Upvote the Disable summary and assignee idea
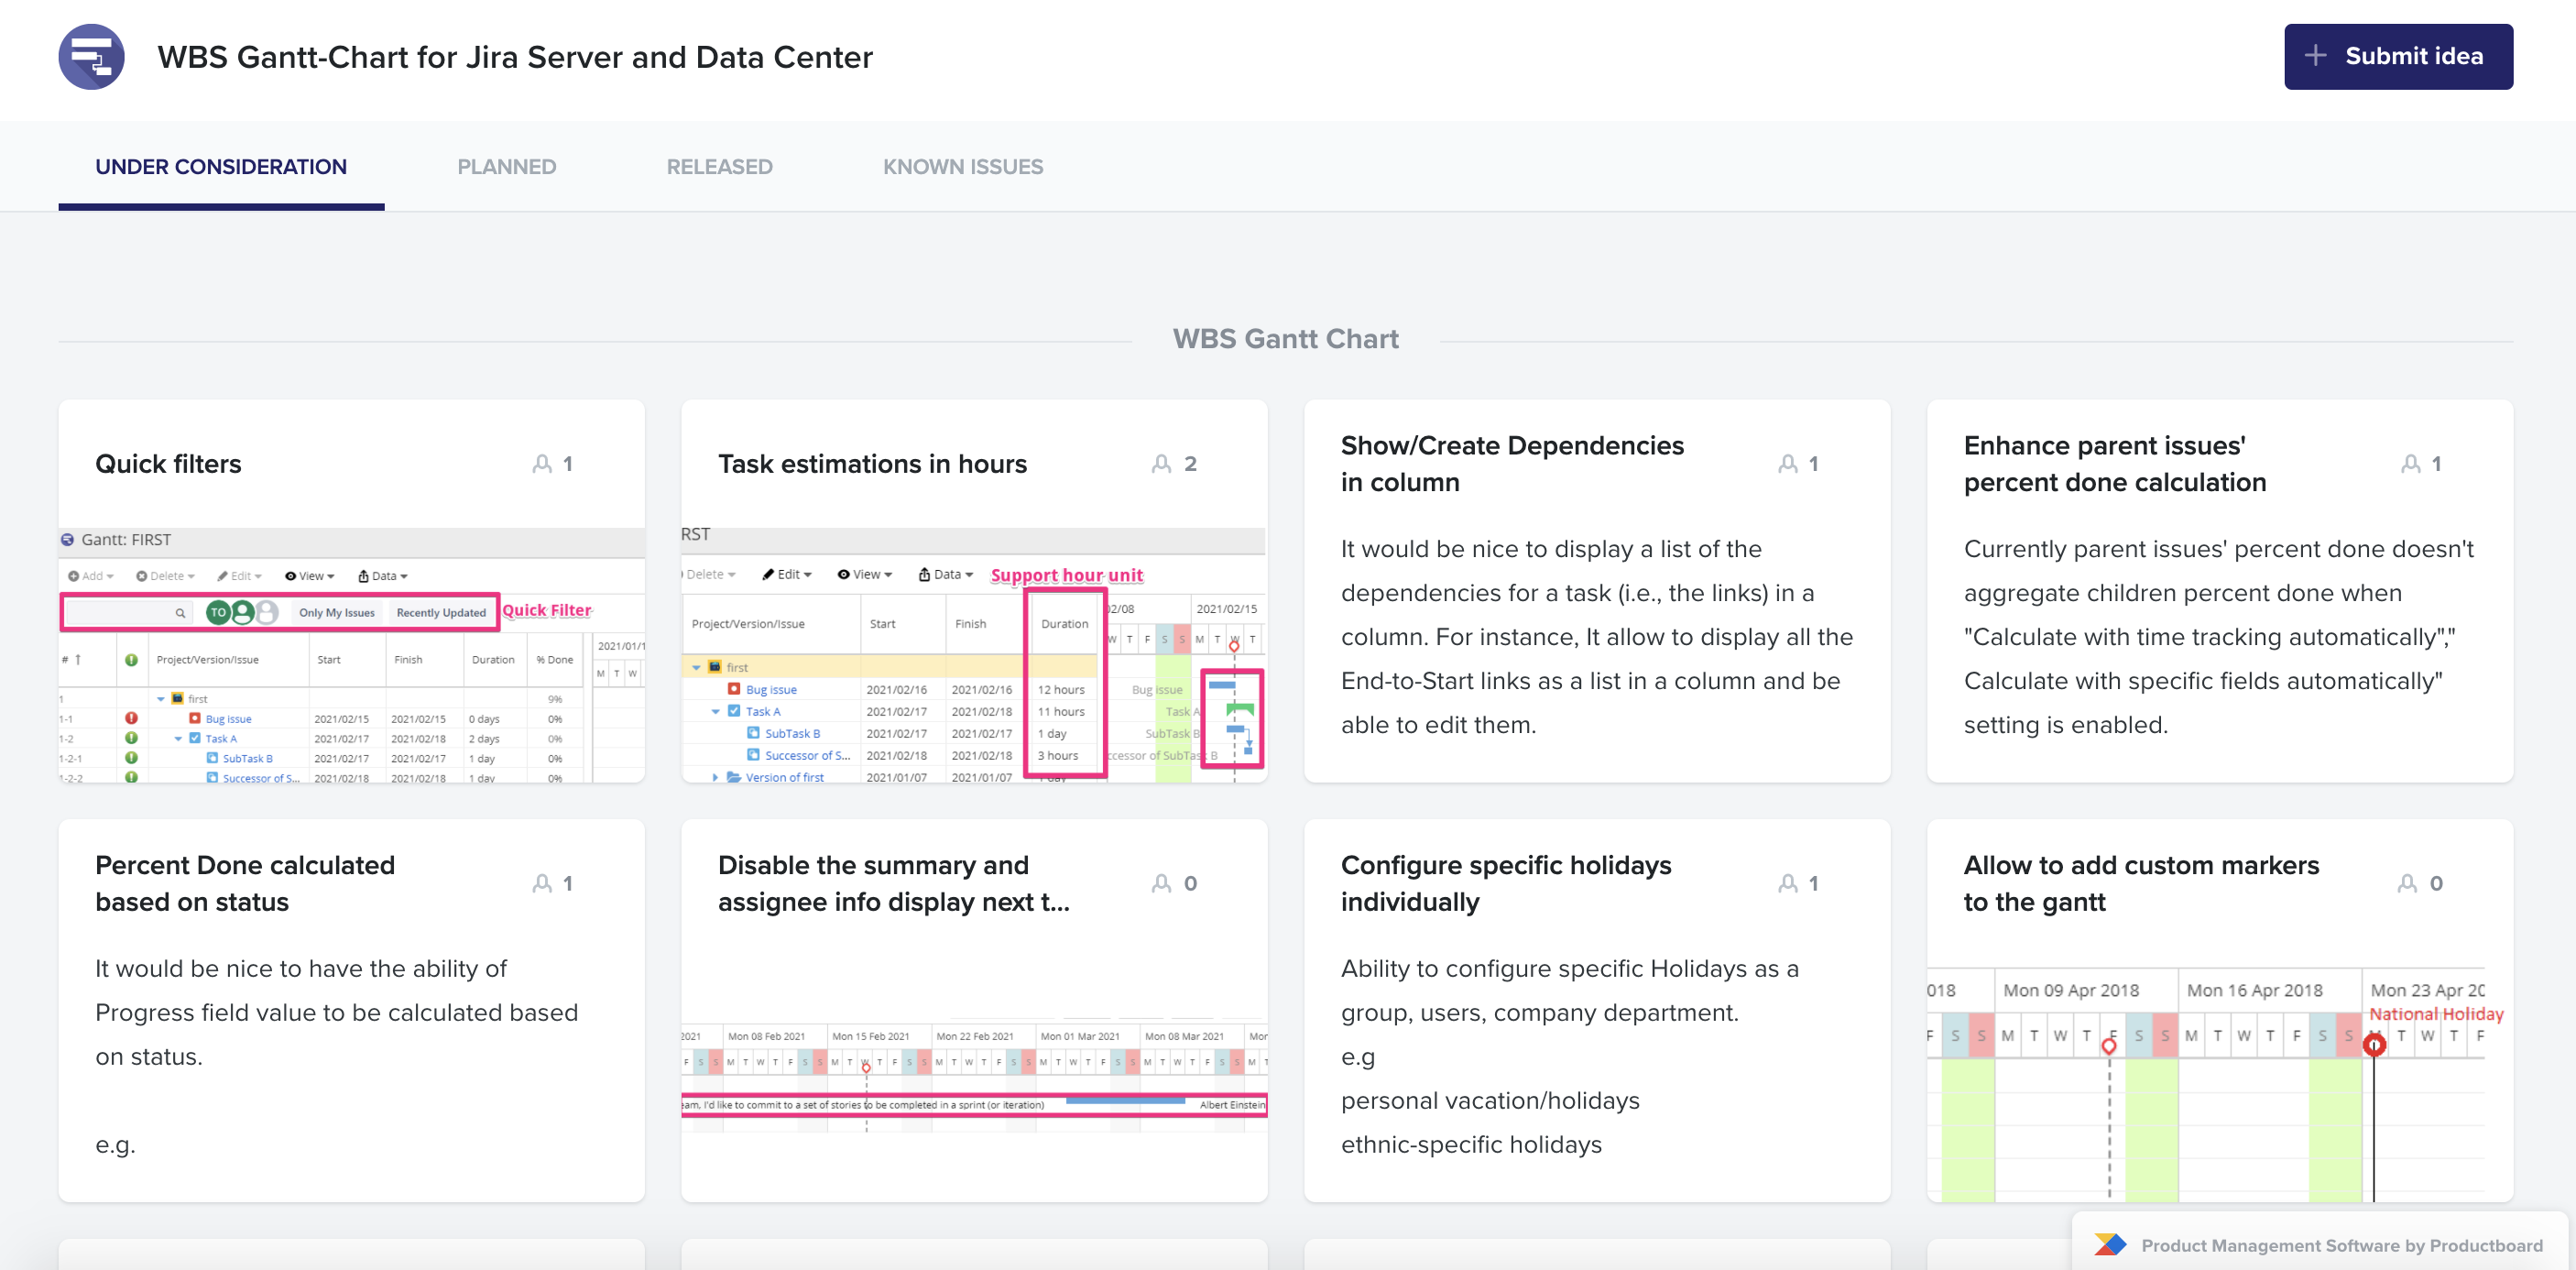 1161,884
